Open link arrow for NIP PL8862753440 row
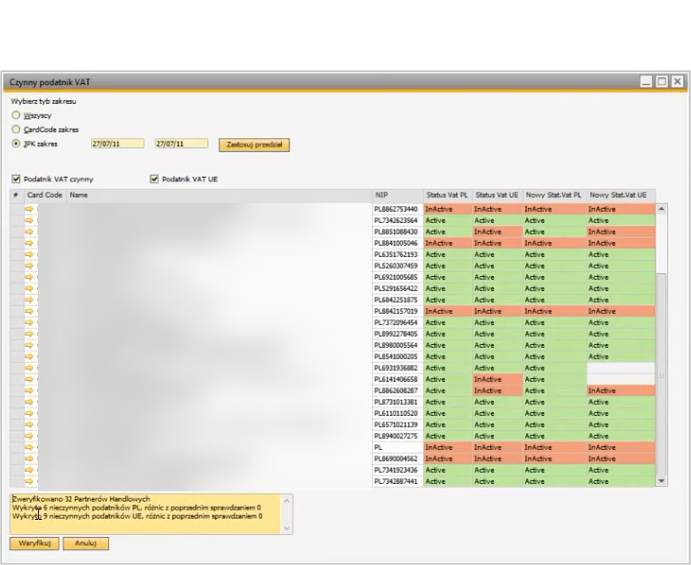Image resolution: width=691 pixels, height=565 pixels. (x=29, y=209)
